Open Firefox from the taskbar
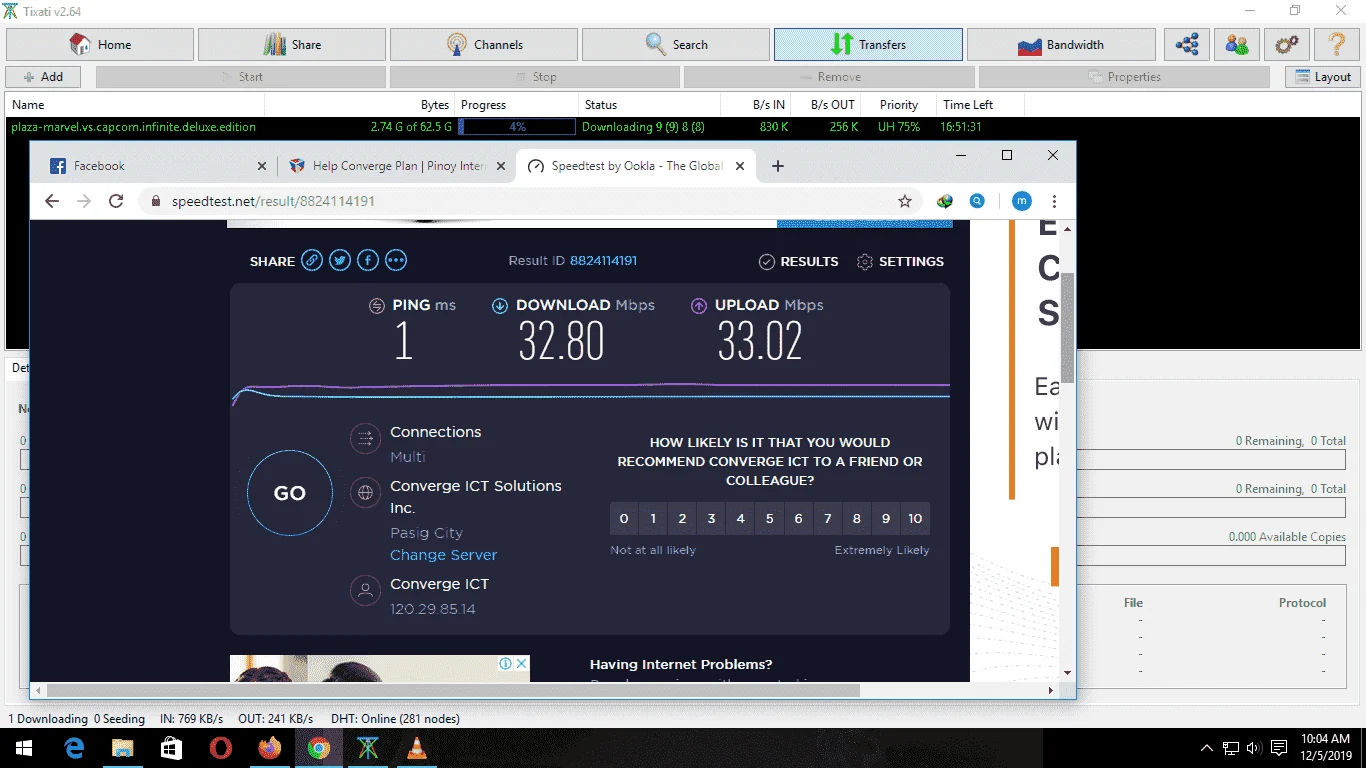Viewport: 1366px width, 768px height. click(270, 748)
